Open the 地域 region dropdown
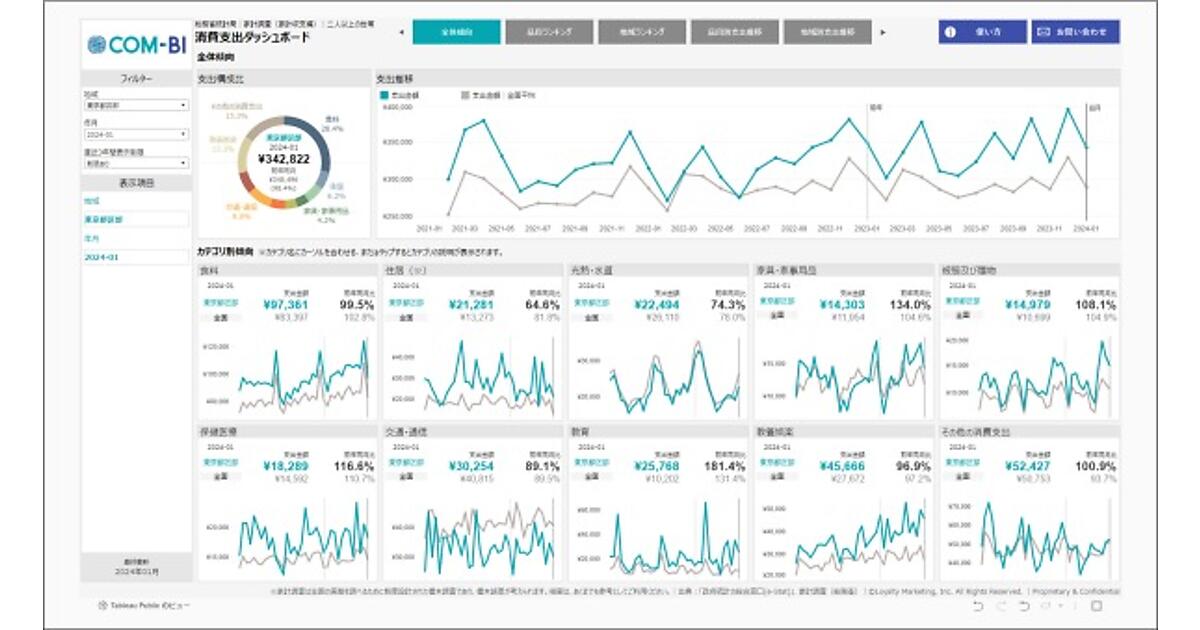The image size is (1200, 630). (135, 104)
